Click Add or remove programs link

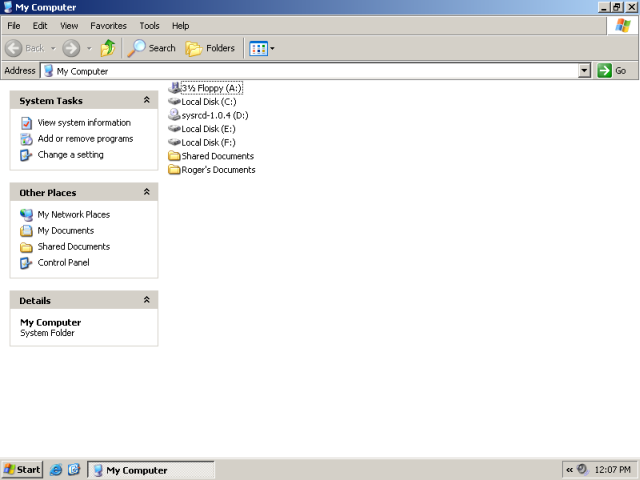coord(85,139)
